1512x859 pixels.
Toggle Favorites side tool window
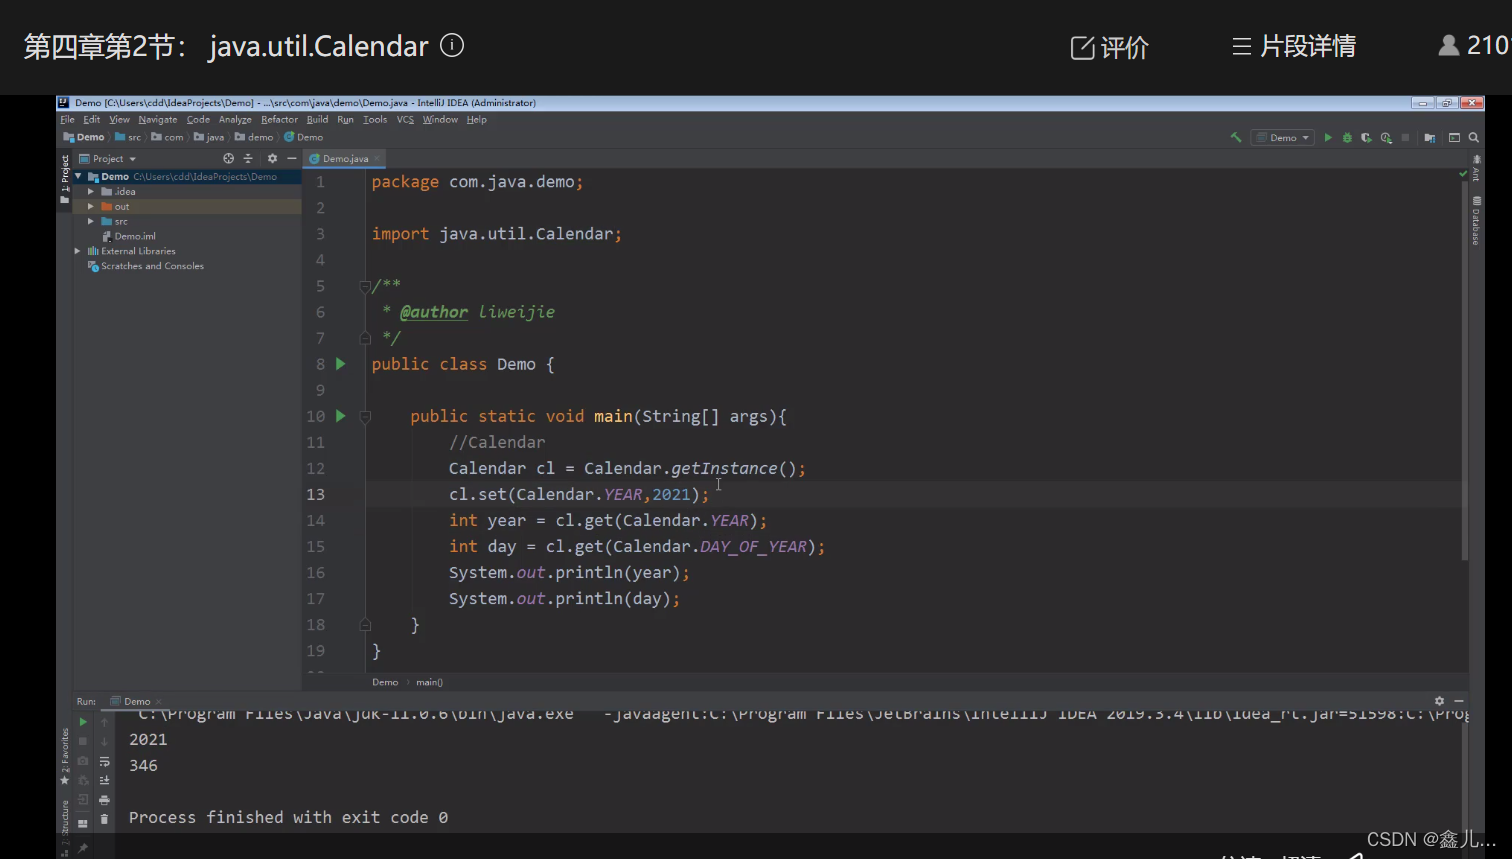click(x=65, y=755)
